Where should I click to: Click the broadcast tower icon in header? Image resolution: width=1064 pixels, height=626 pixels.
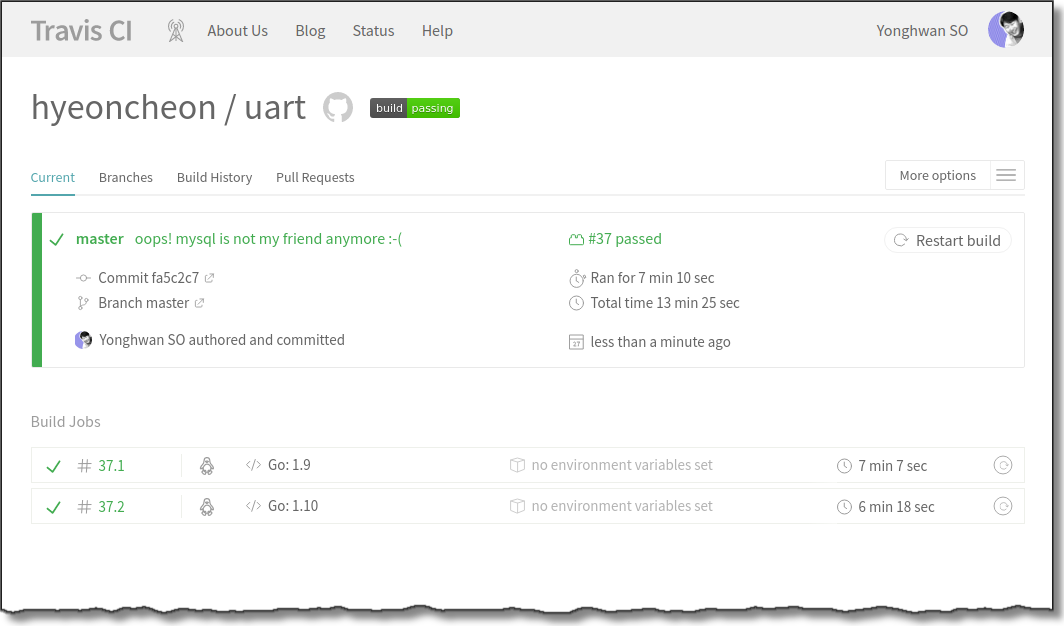tap(176, 31)
